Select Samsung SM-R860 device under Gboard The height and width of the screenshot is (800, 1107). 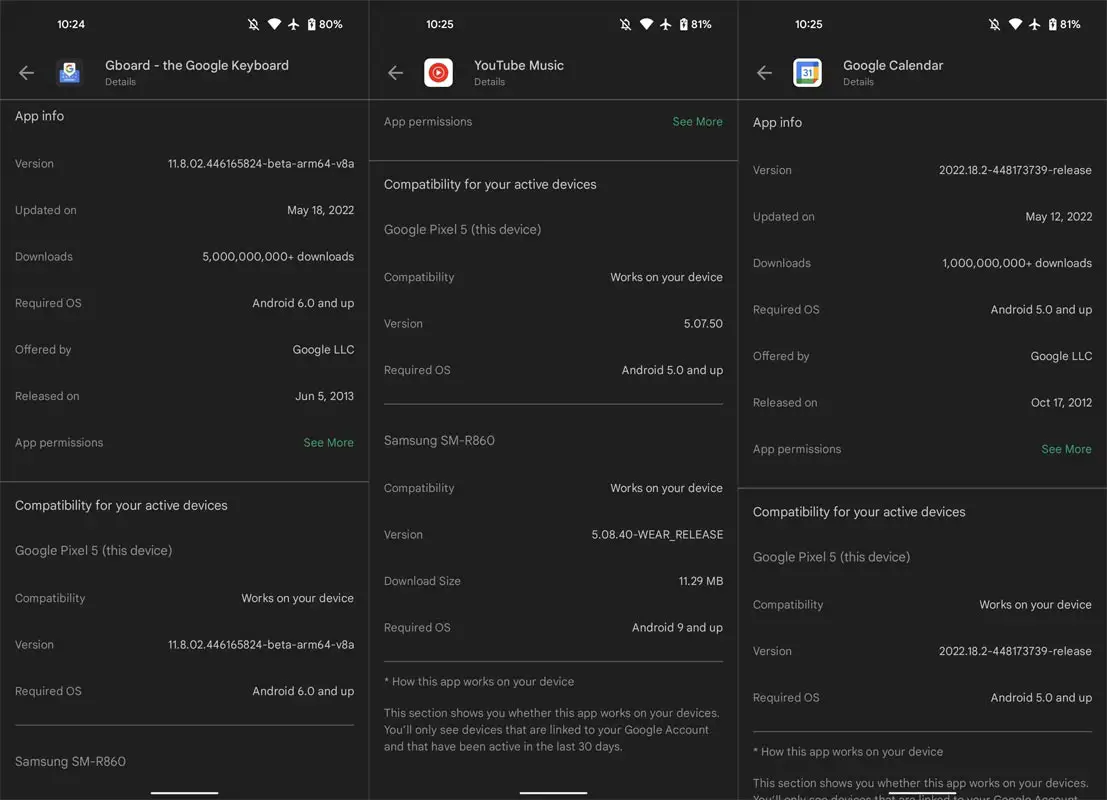[x=71, y=762]
